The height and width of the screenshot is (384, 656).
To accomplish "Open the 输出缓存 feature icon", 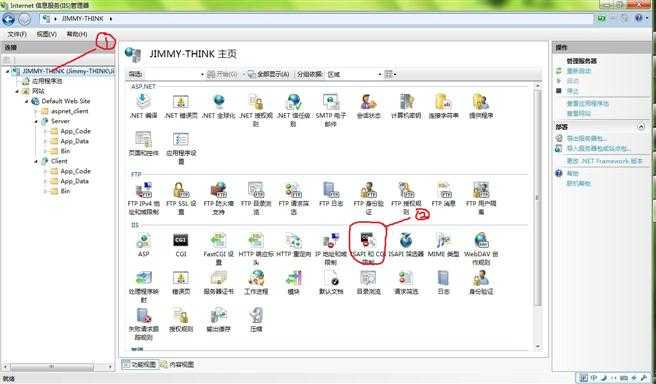I will tap(218, 320).
